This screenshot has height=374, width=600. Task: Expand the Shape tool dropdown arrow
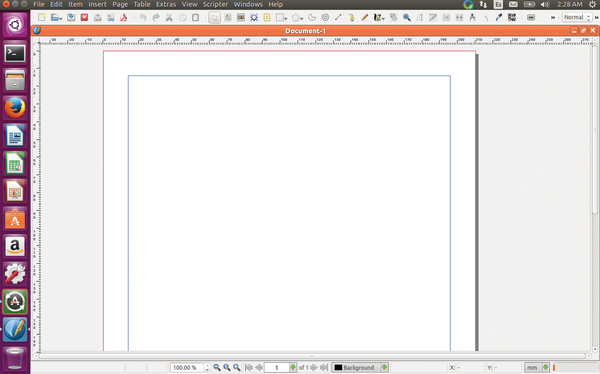click(x=286, y=18)
